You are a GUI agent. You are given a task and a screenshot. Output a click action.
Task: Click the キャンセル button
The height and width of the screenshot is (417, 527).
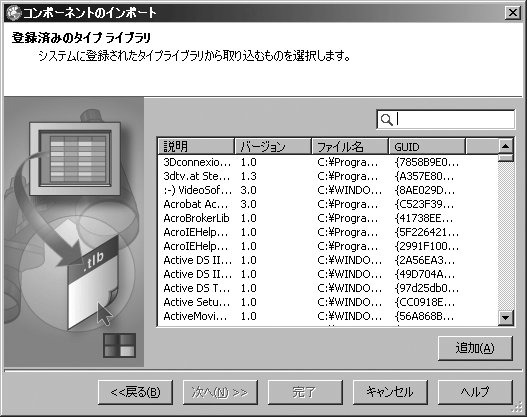(x=390, y=392)
